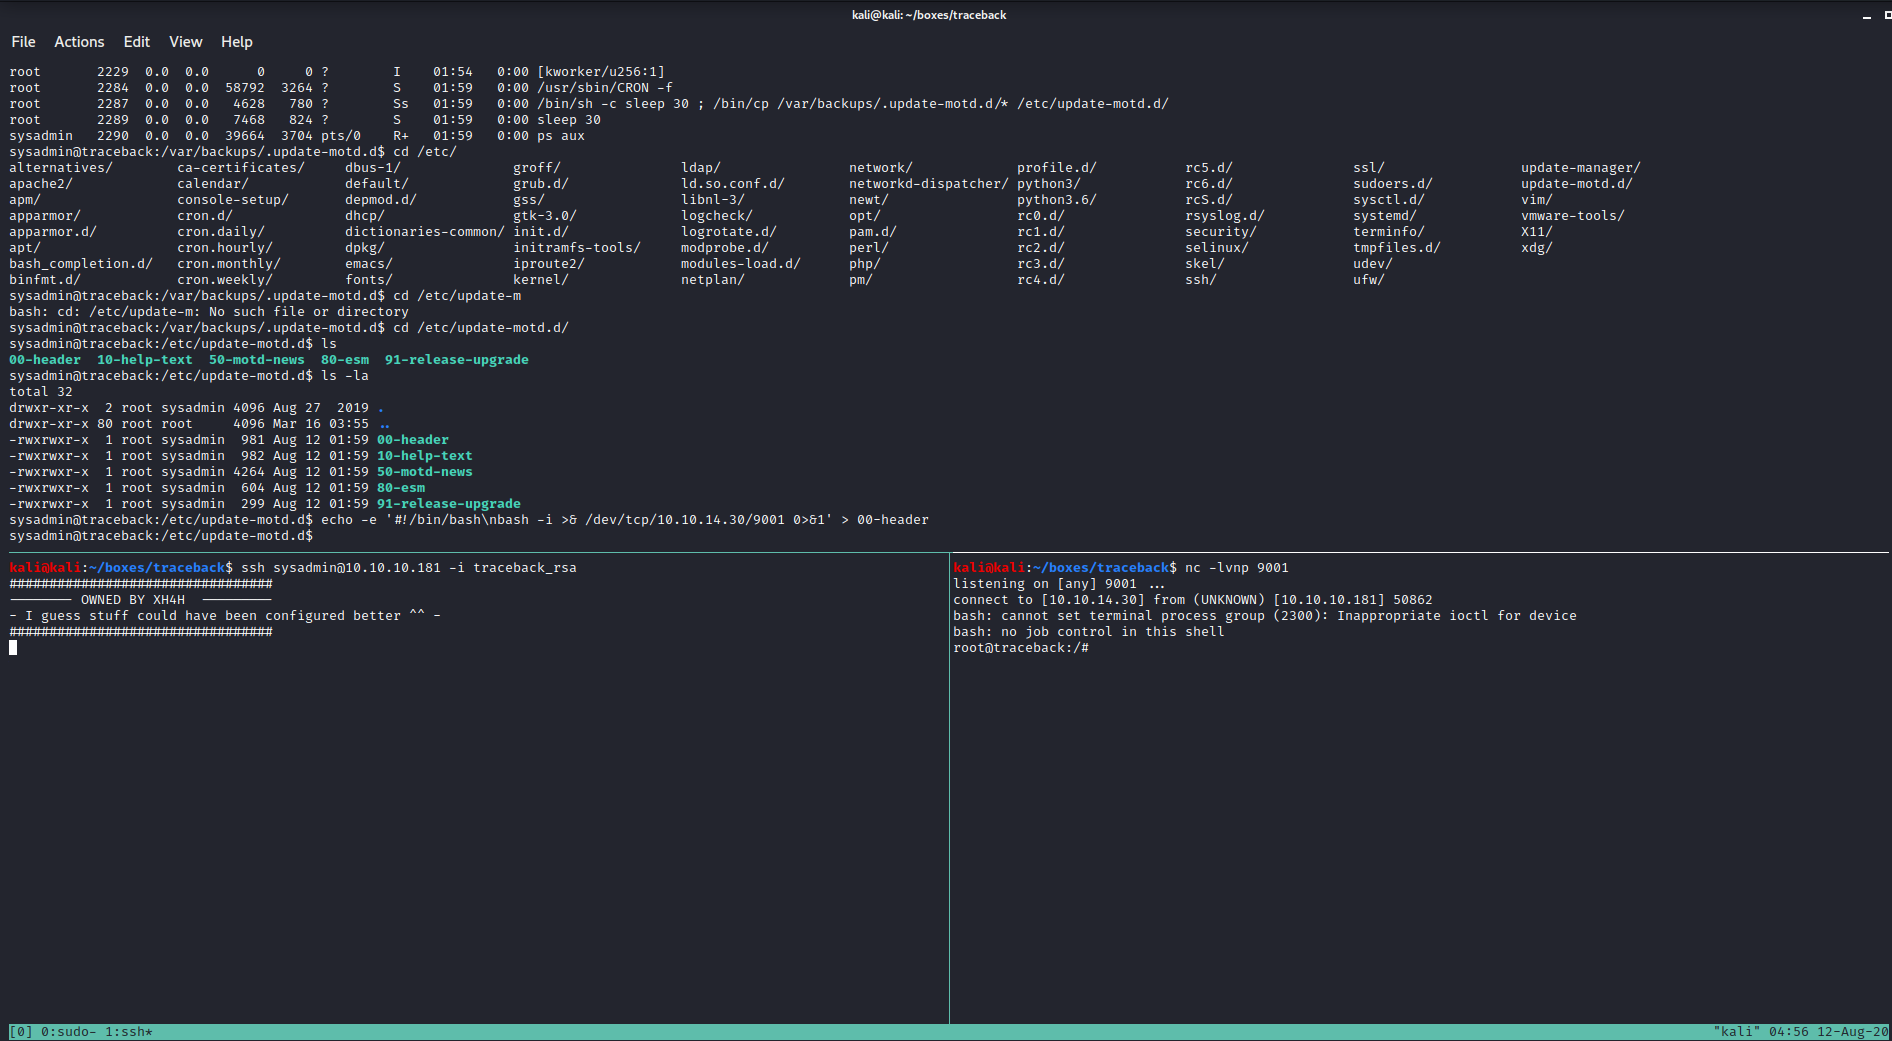
Task: Click the 00-header file in ls -la listing
Action: [413, 440]
